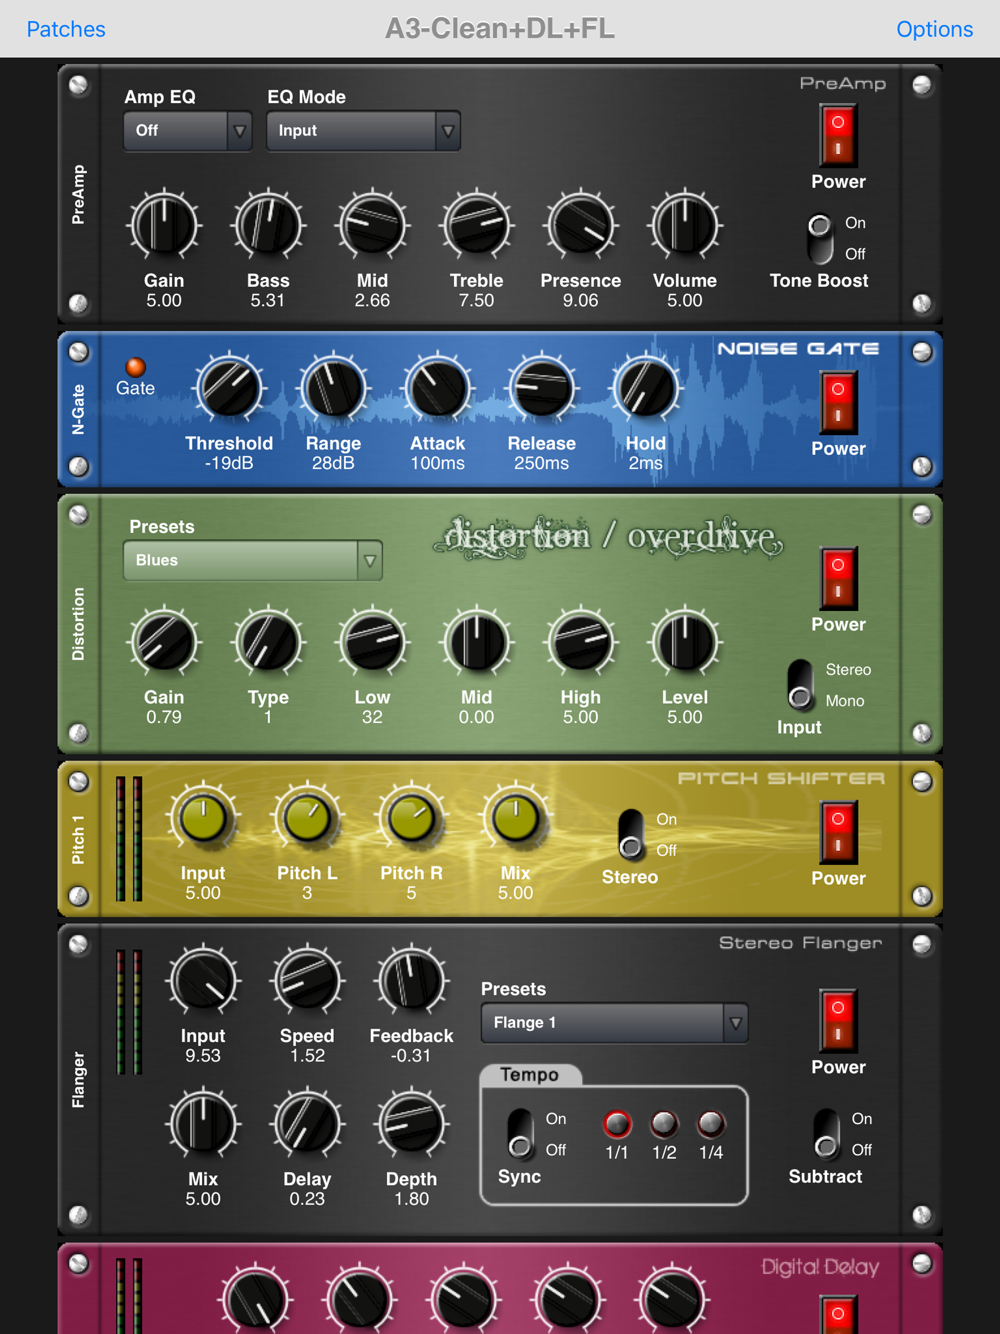1000x1334 pixels.
Task: Open the Amp EQ dropdown
Action: [x=188, y=131]
